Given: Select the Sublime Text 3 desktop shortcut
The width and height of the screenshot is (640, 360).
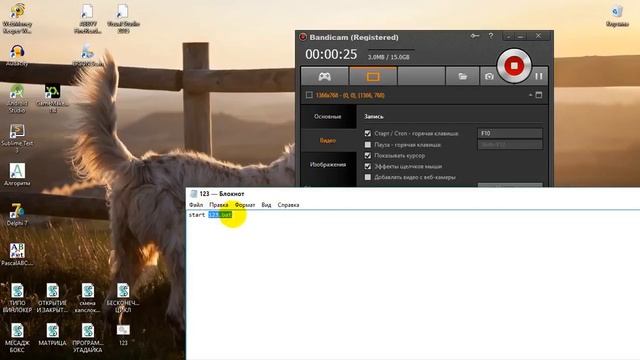Looking at the screenshot, I should coord(17,138).
